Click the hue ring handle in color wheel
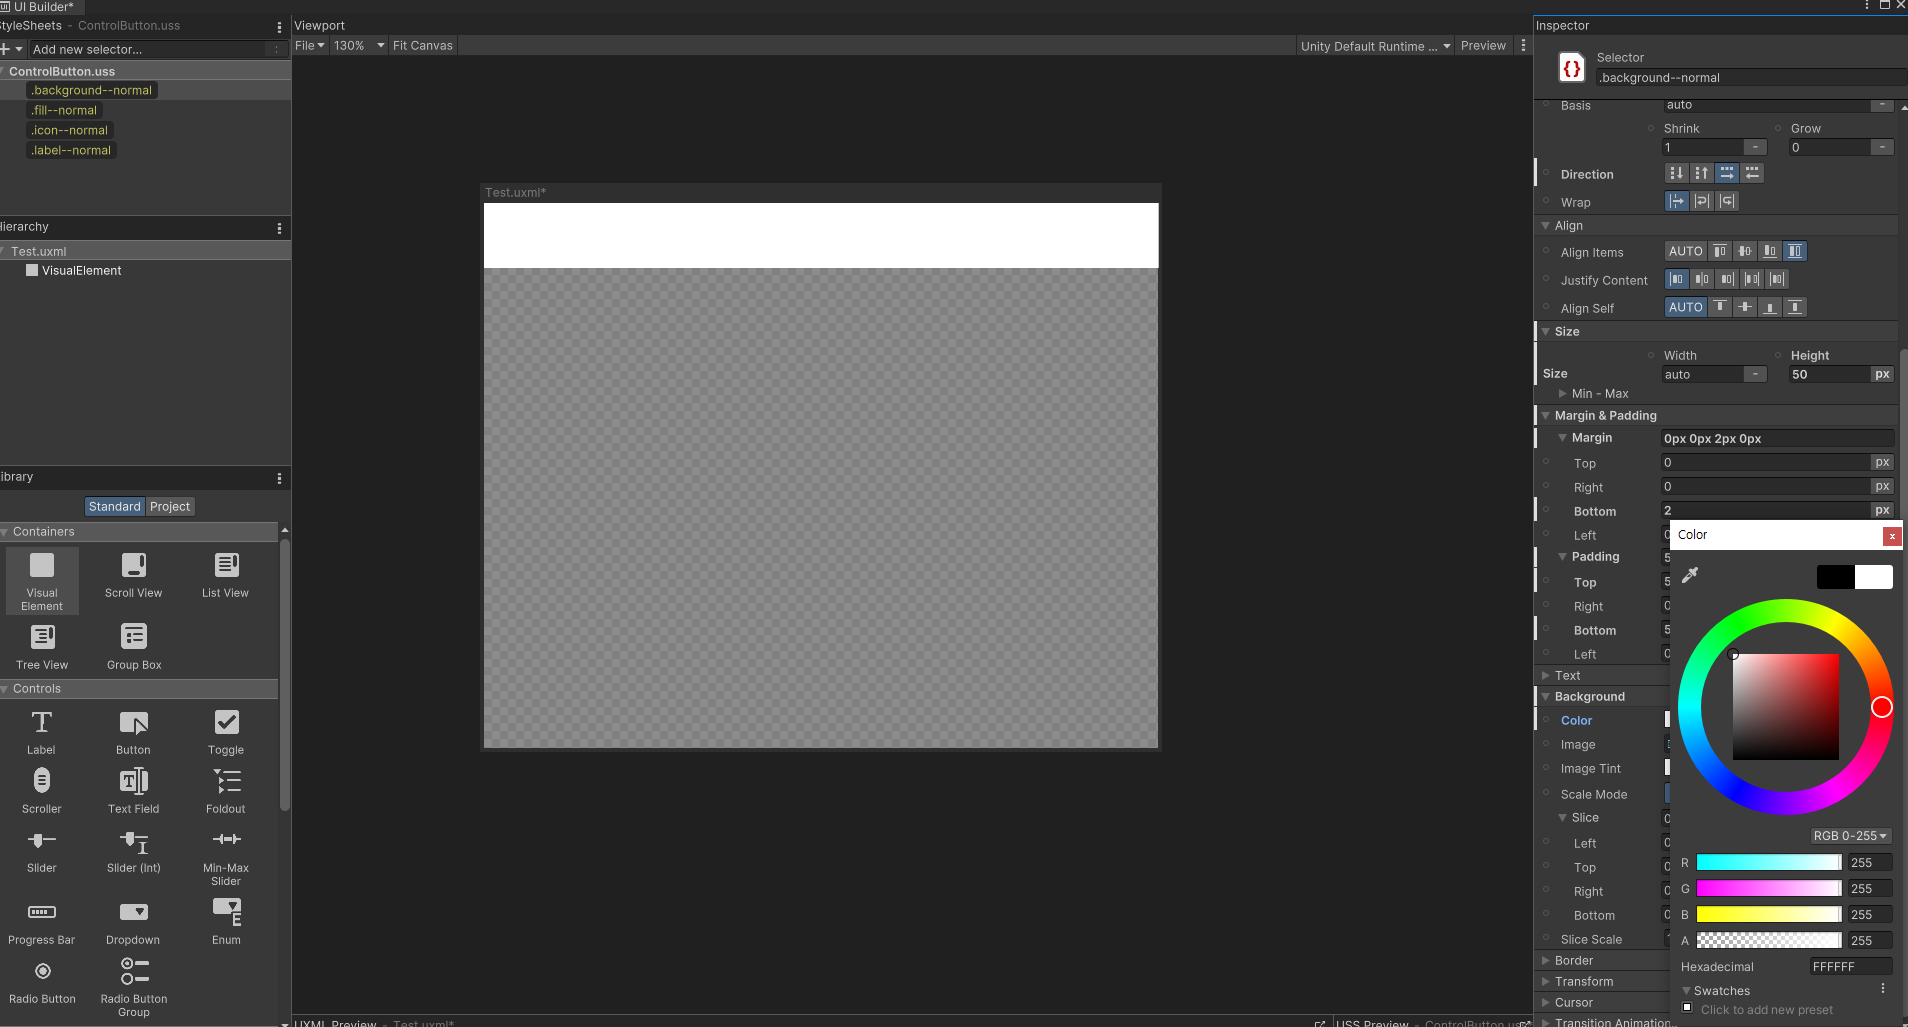 click(1881, 708)
